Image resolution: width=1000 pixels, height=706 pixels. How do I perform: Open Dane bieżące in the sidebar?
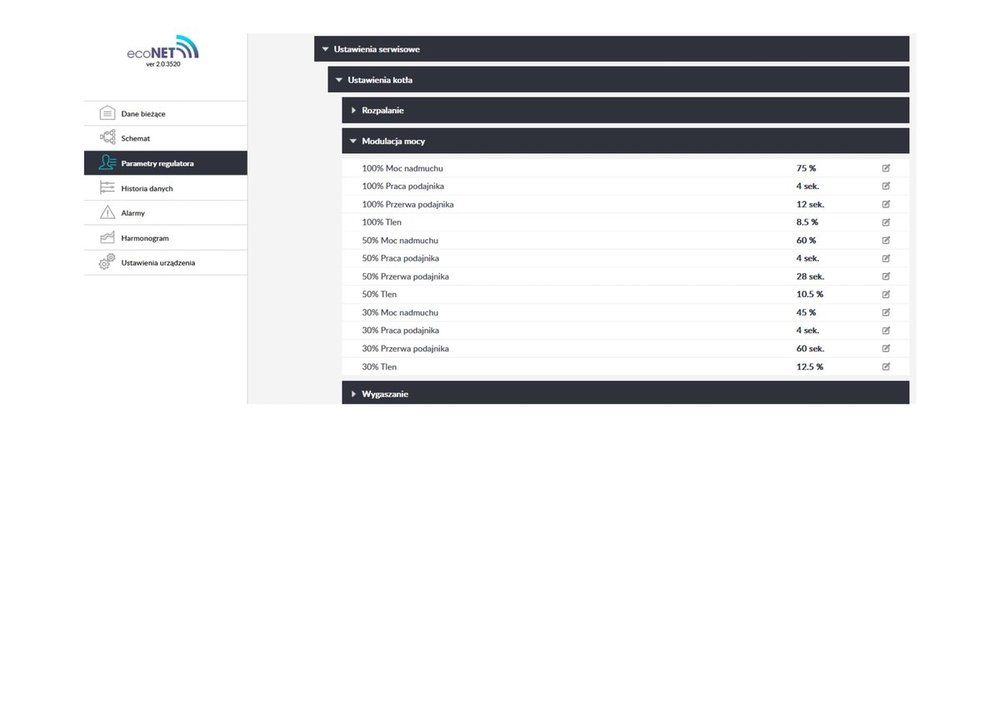point(143,114)
